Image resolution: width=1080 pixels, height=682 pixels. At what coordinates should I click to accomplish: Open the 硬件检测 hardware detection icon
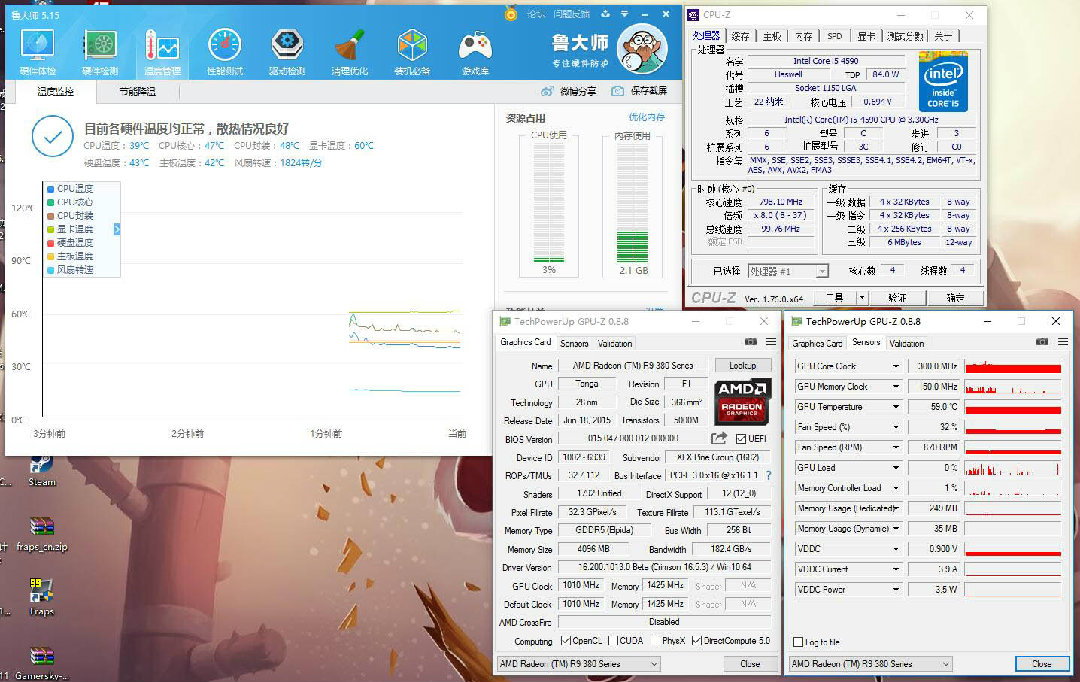tap(100, 47)
